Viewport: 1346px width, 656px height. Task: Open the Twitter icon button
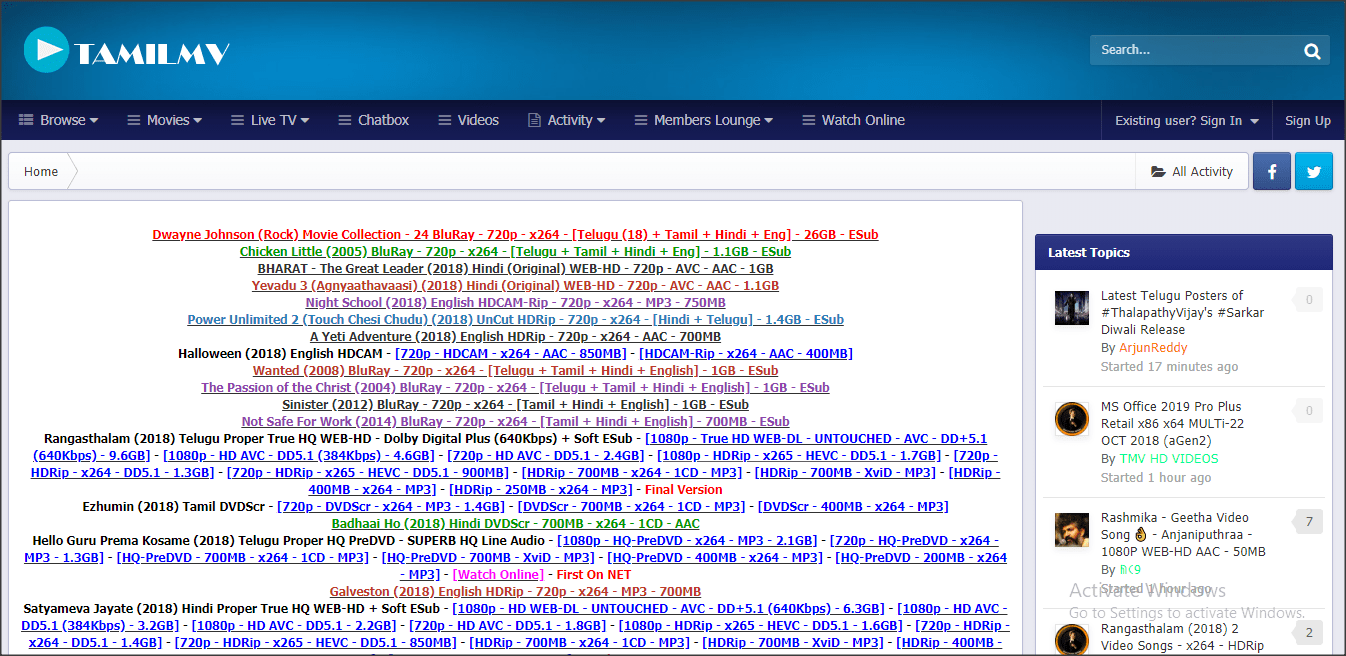point(1314,172)
